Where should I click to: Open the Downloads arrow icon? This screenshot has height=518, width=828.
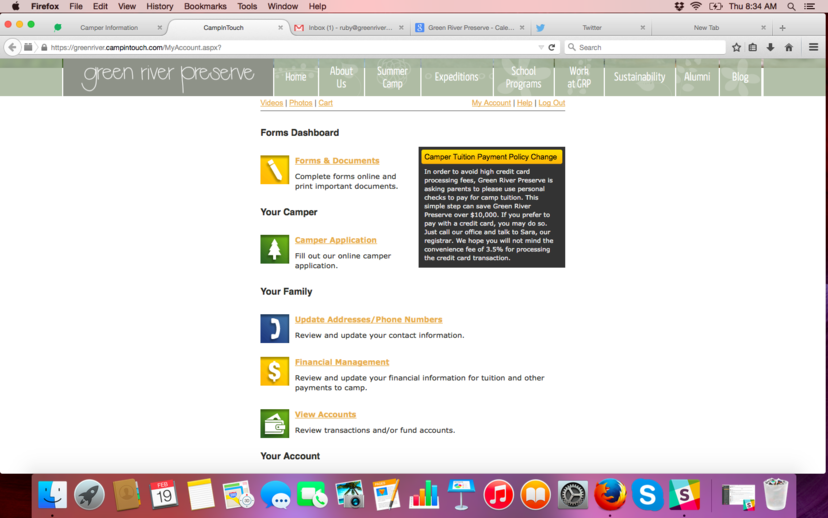770,48
